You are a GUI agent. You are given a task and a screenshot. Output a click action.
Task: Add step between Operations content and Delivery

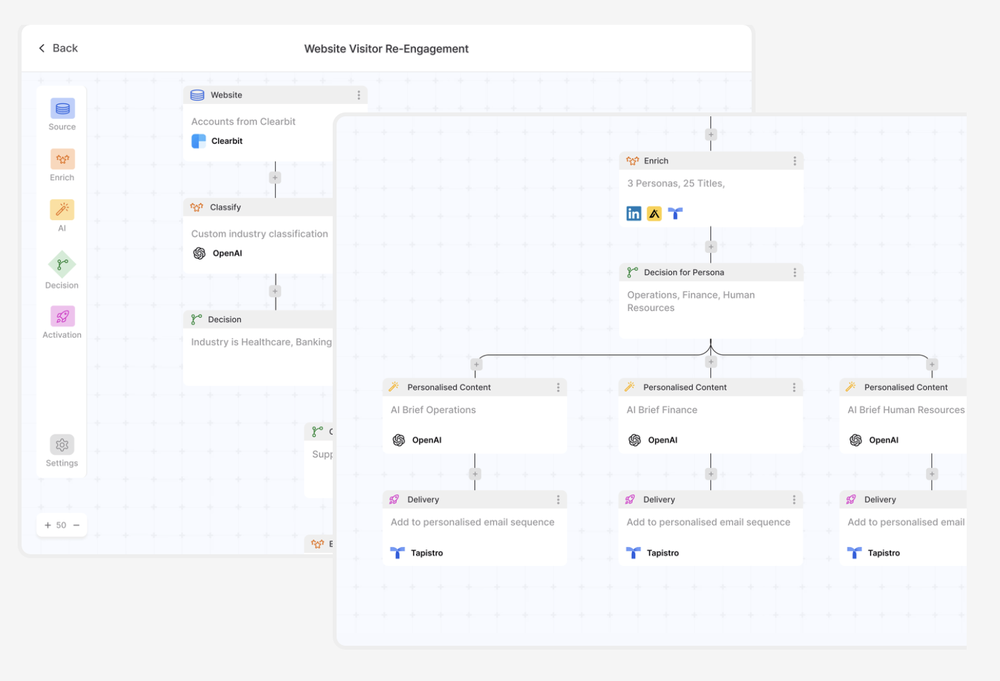pyautogui.click(x=475, y=474)
